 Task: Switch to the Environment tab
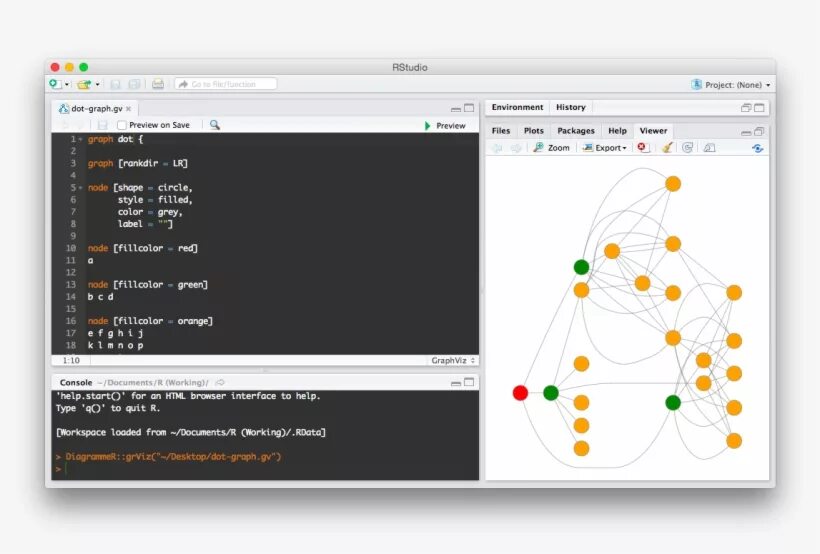pyautogui.click(x=517, y=107)
